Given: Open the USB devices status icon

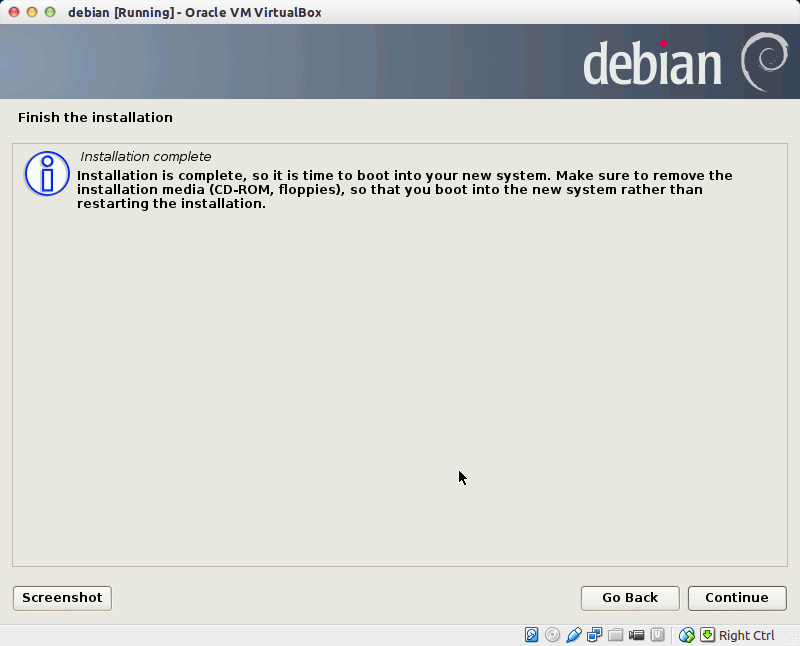Looking at the screenshot, I should (573, 635).
